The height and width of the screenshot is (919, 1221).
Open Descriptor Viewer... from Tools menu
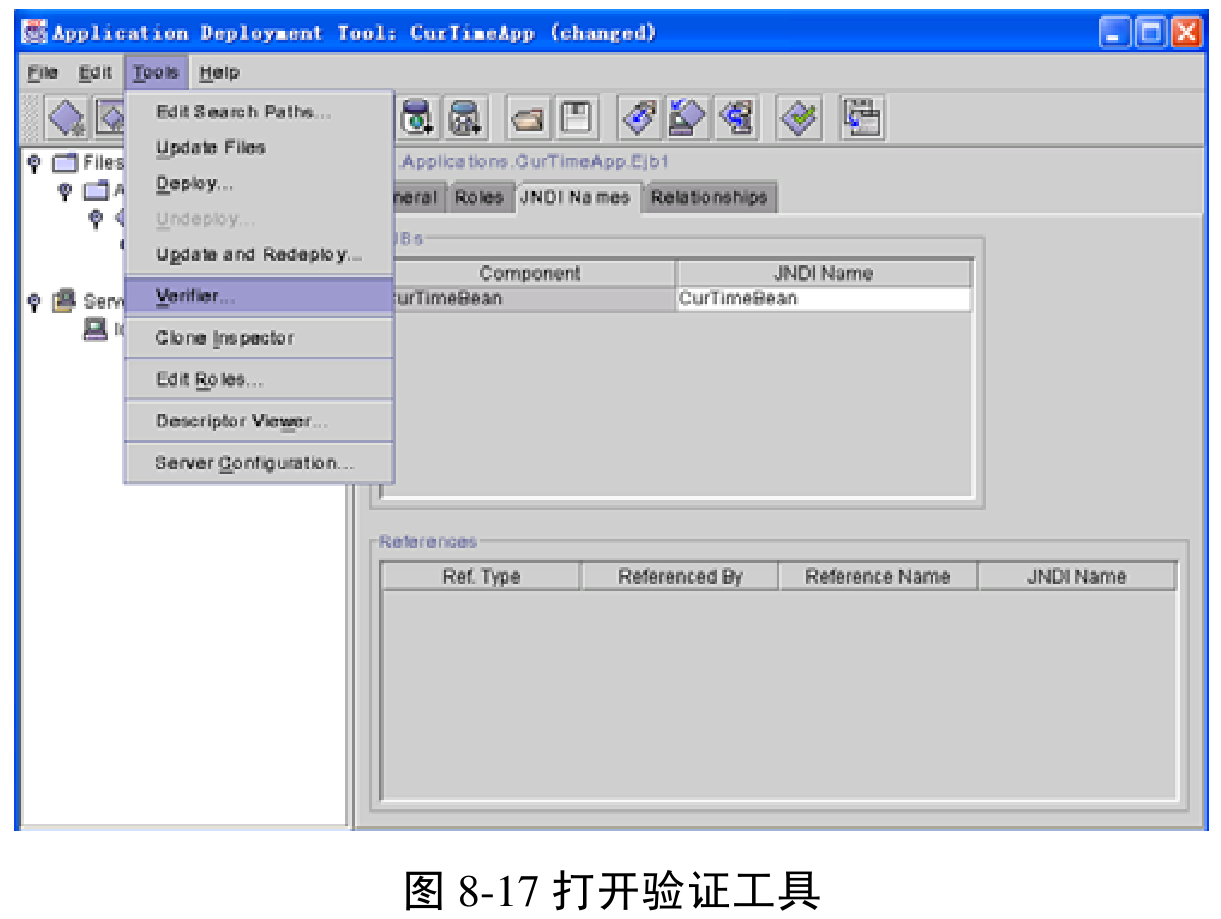tap(259, 421)
